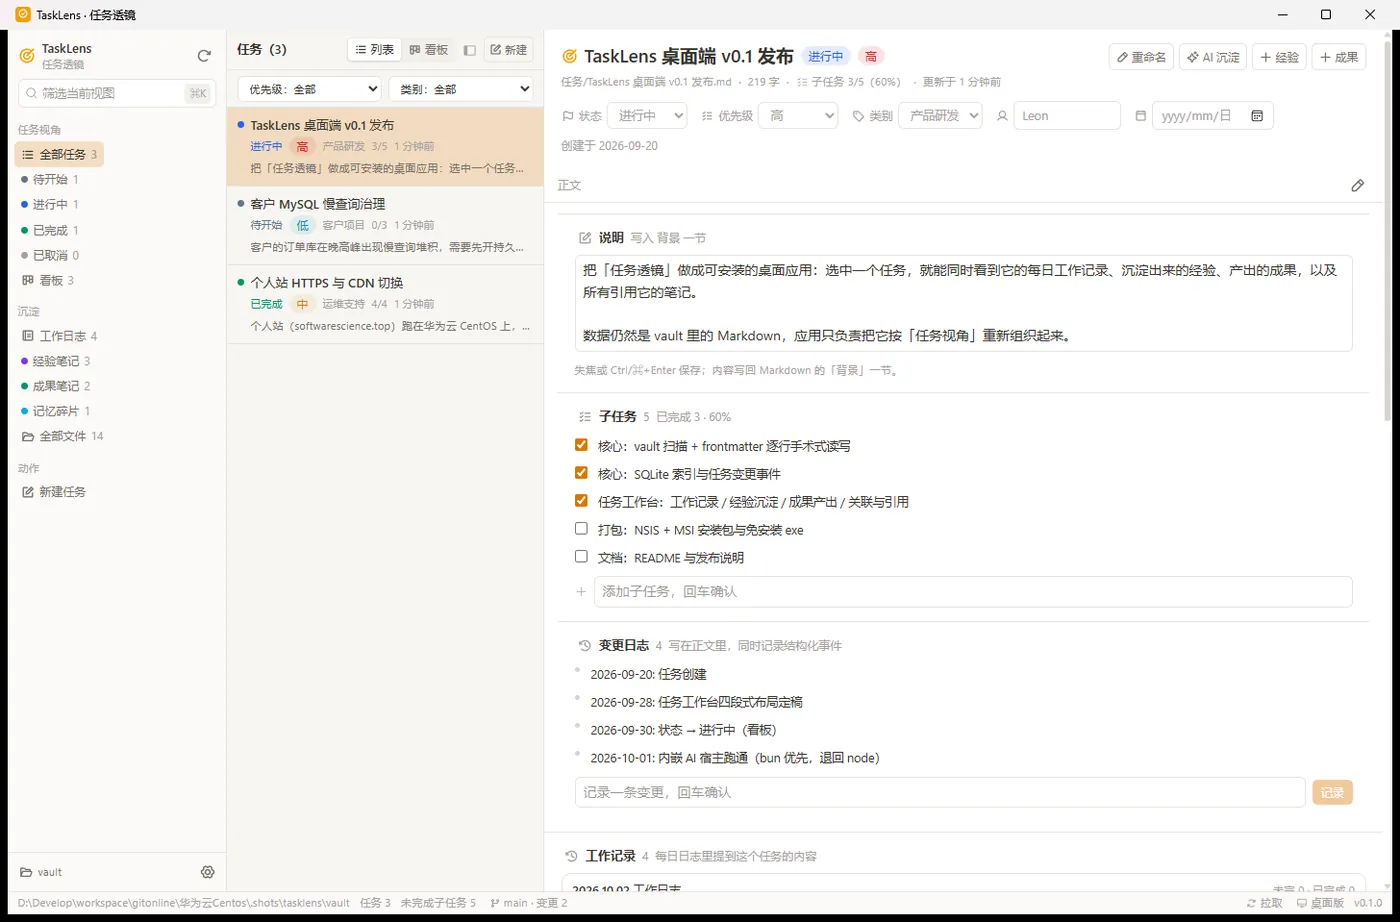The height and width of the screenshot is (922, 1400).
Task: Open the 状态 dropdown showing 进行中
Action: point(647,116)
